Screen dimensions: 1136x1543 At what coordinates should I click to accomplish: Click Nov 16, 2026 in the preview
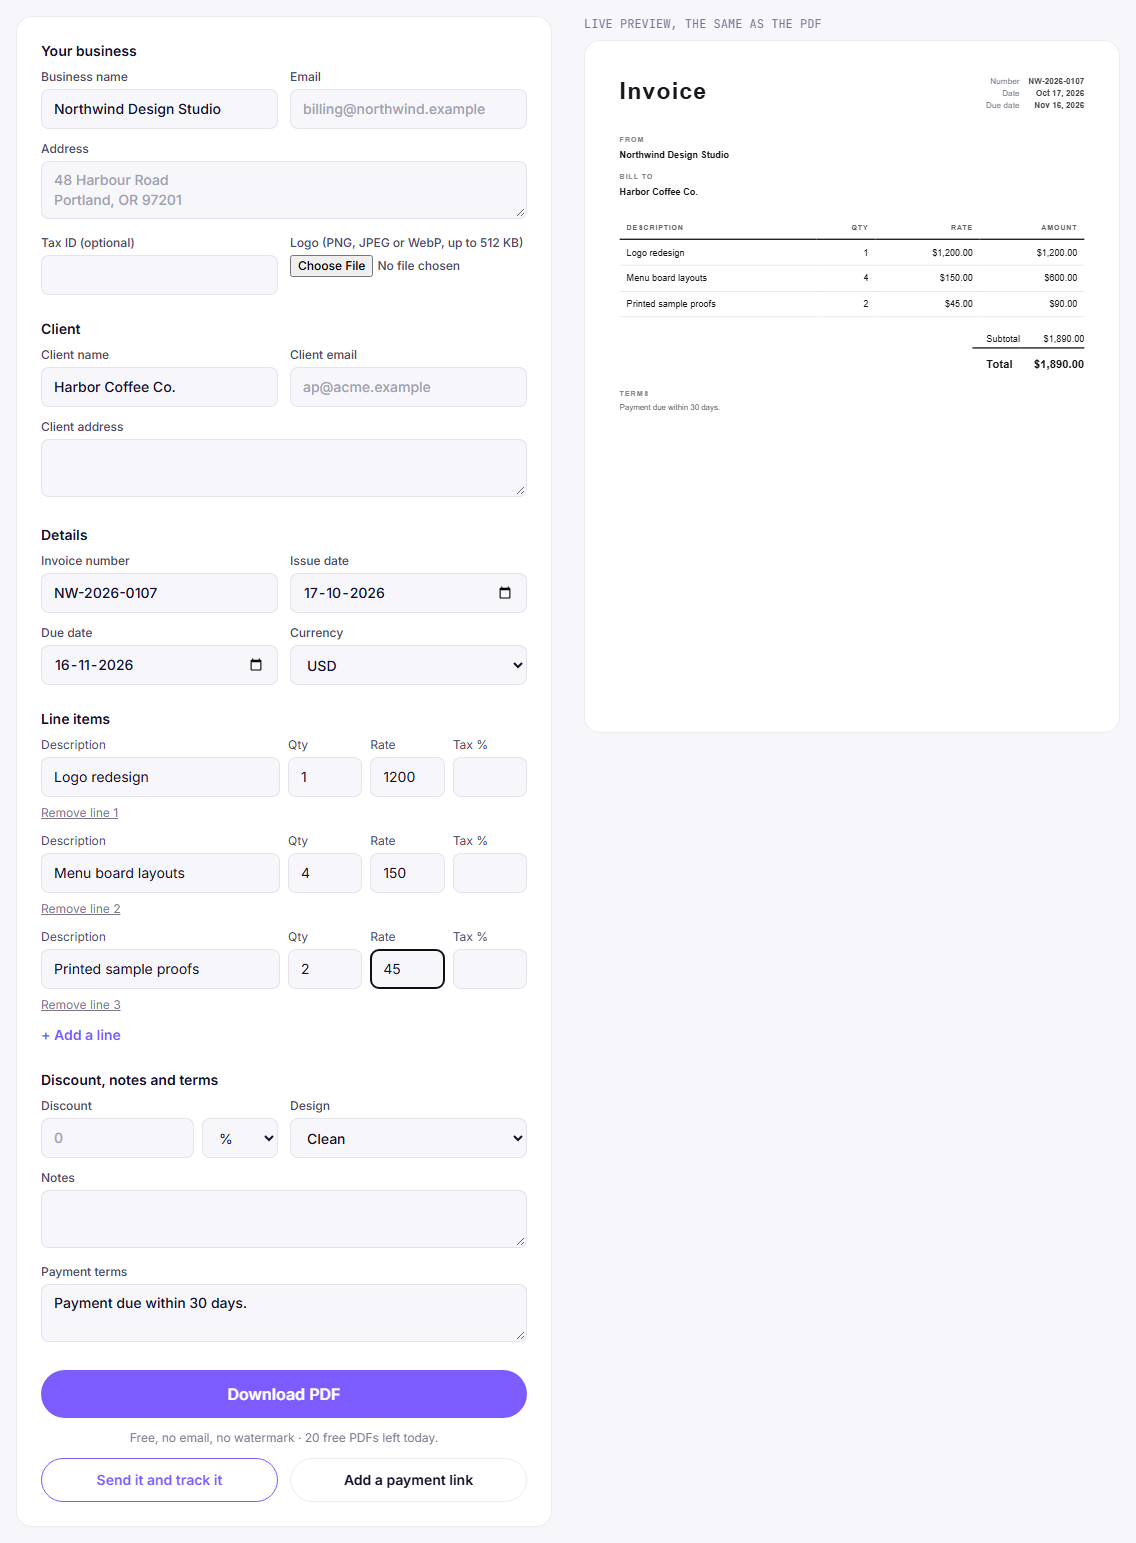point(1059,105)
